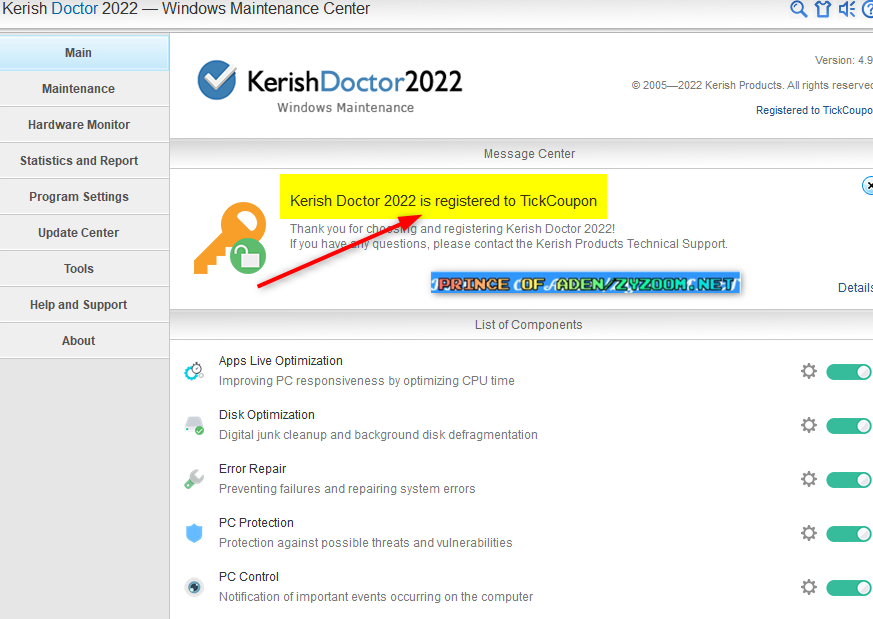873x619 pixels.
Task: Click 'Kerish Doctor 2022 is registered to TickCoupon'
Action: click(443, 201)
